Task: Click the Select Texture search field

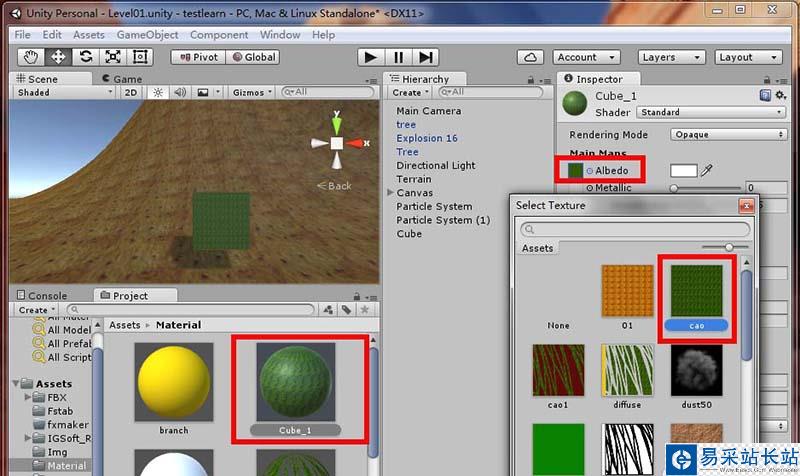Action: pos(635,229)
